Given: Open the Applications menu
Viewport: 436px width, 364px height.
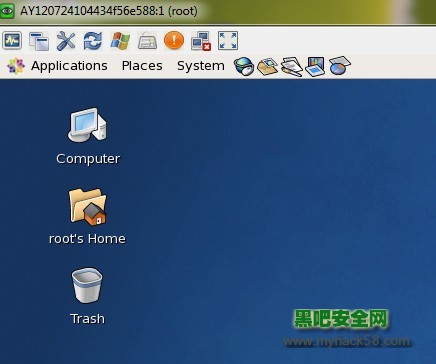Looking at the screenshot, I should 69,66.
